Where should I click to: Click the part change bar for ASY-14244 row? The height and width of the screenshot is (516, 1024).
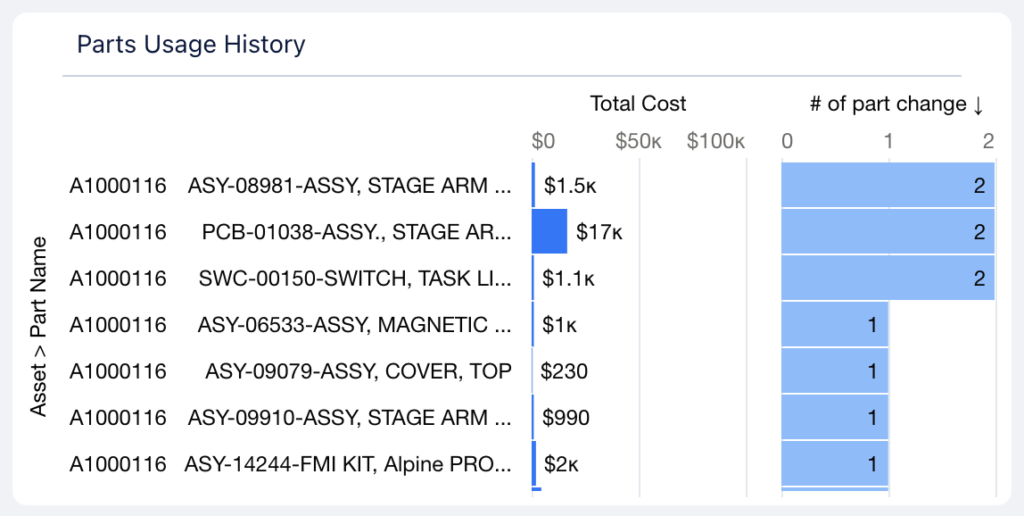click(x=834, y=464)
